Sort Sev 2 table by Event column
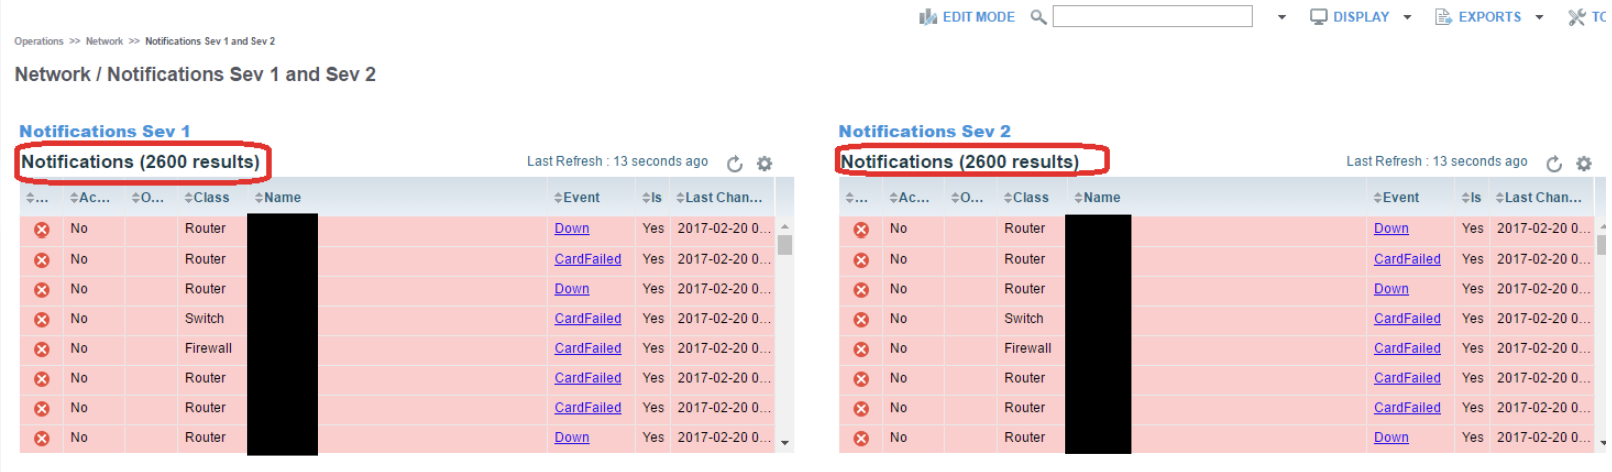 1397,198
